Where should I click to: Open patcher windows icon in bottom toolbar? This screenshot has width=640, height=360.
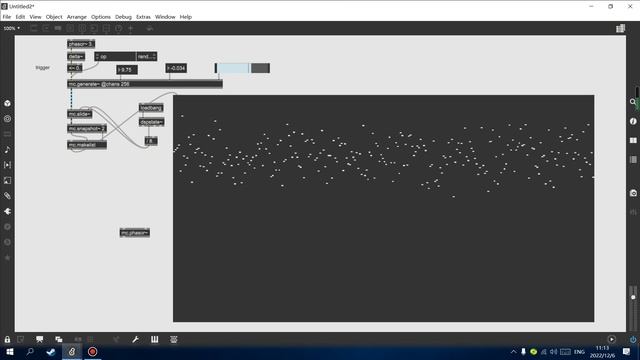point(59,339)
